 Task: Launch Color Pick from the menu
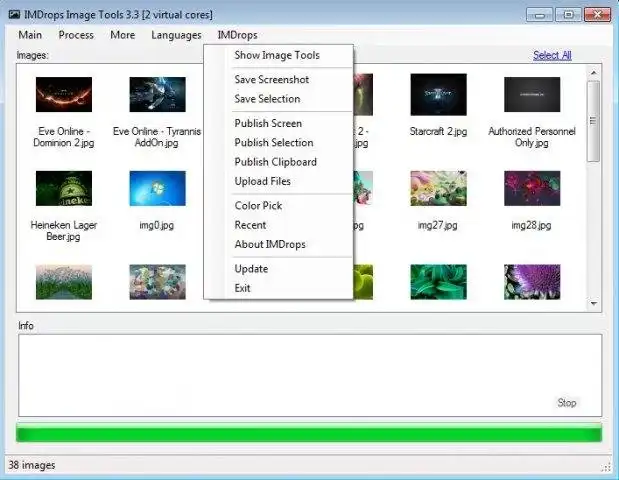click(258, 206)
